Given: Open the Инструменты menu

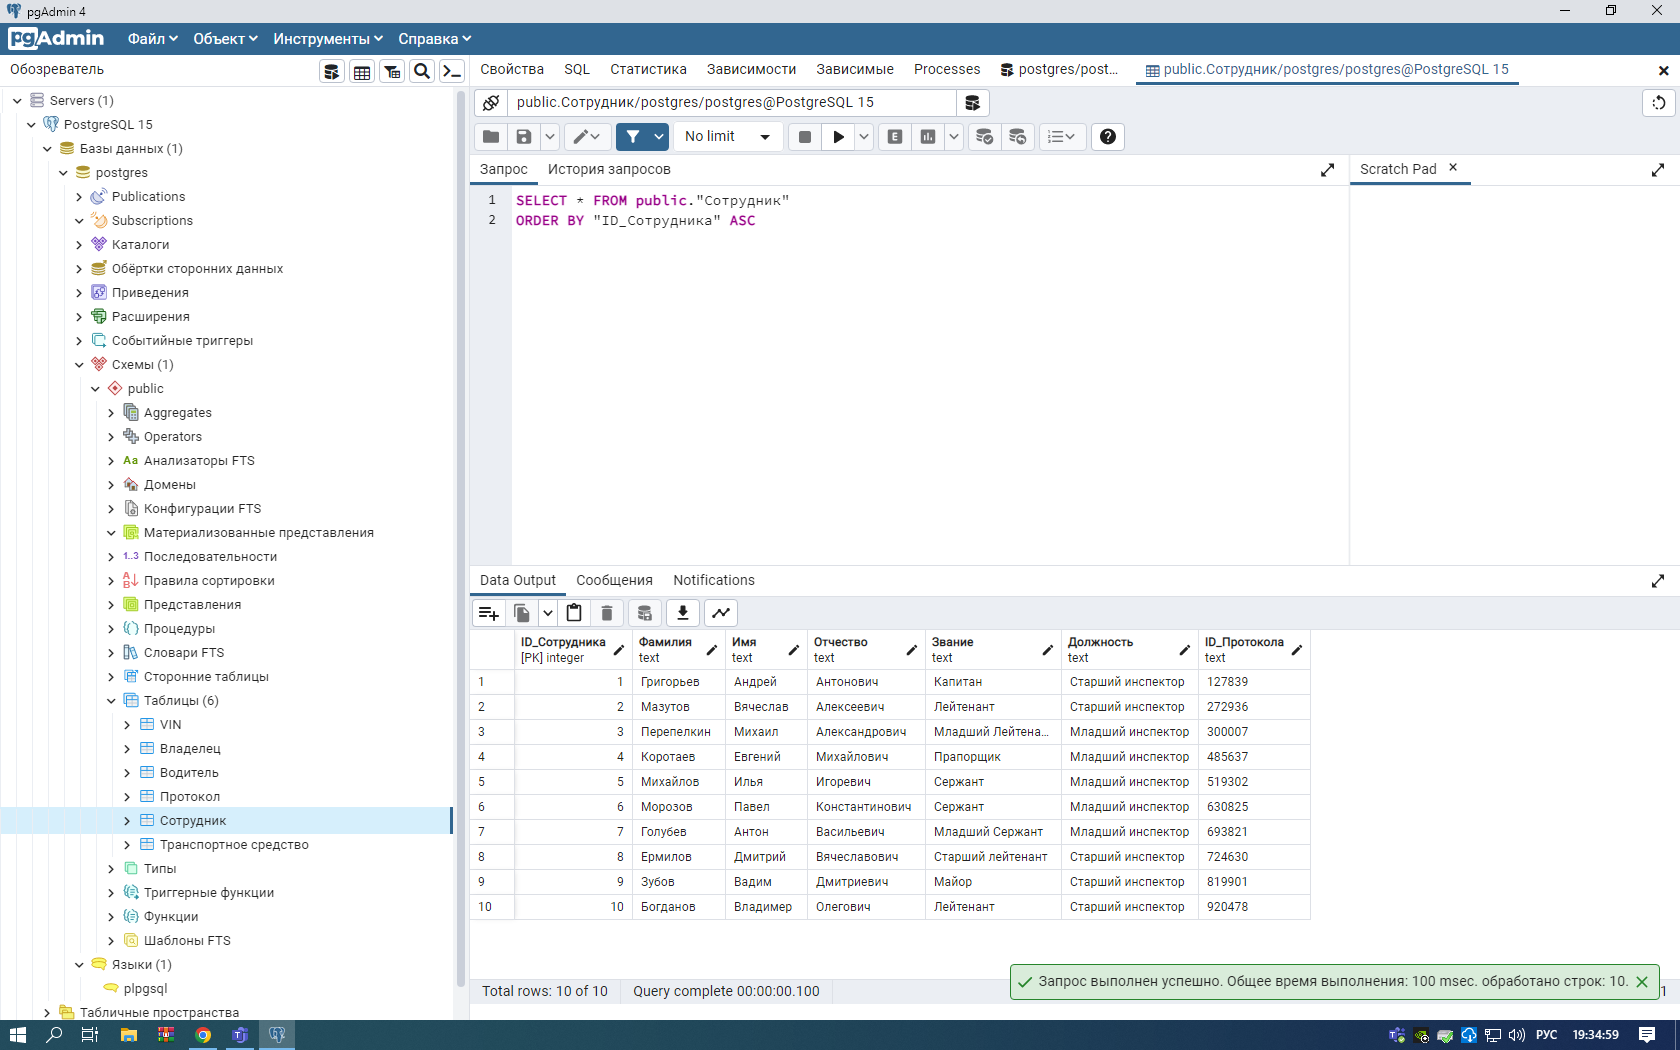Looking at the screenshot, I should (328, 39).
